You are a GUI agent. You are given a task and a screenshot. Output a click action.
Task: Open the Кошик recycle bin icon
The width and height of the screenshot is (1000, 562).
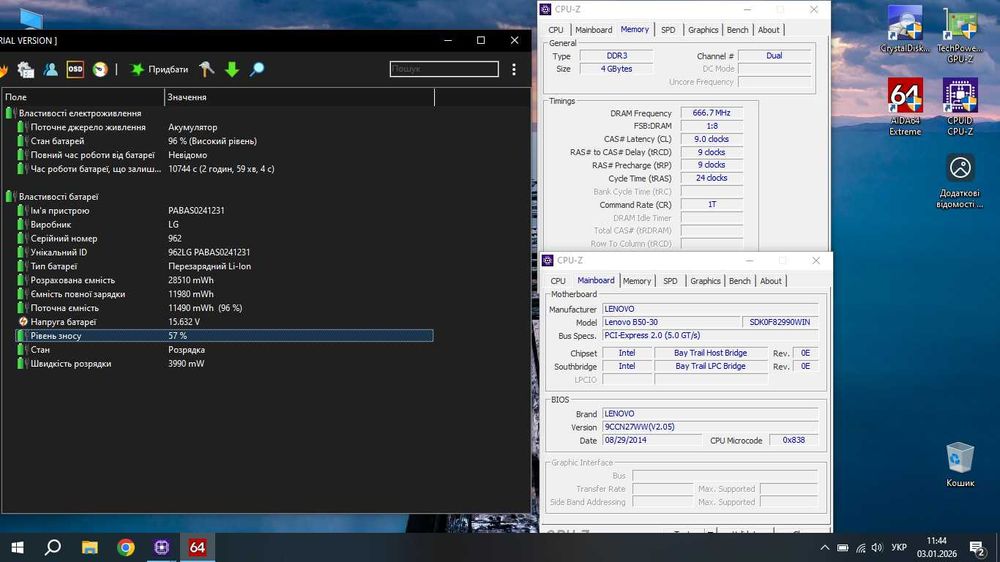960,464
